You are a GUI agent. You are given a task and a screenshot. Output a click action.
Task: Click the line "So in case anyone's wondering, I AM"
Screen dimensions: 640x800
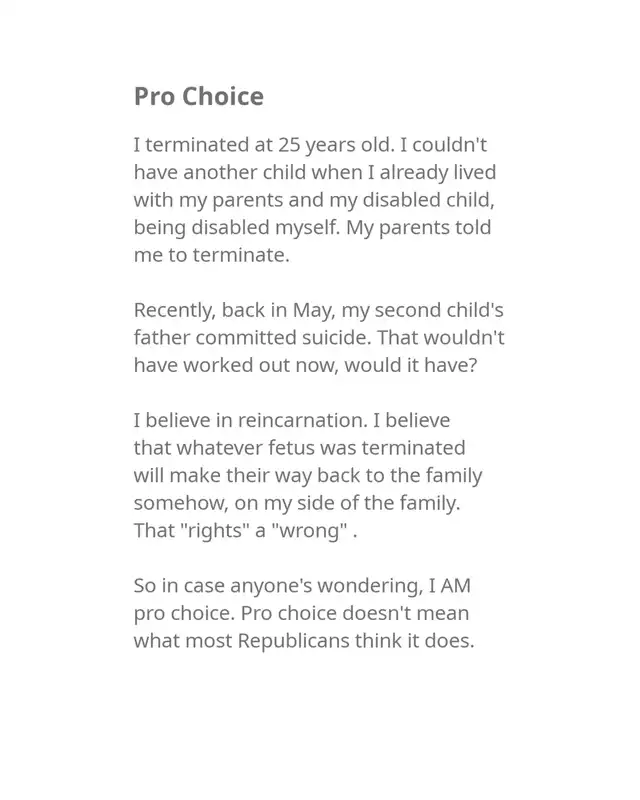click(302, 586)
